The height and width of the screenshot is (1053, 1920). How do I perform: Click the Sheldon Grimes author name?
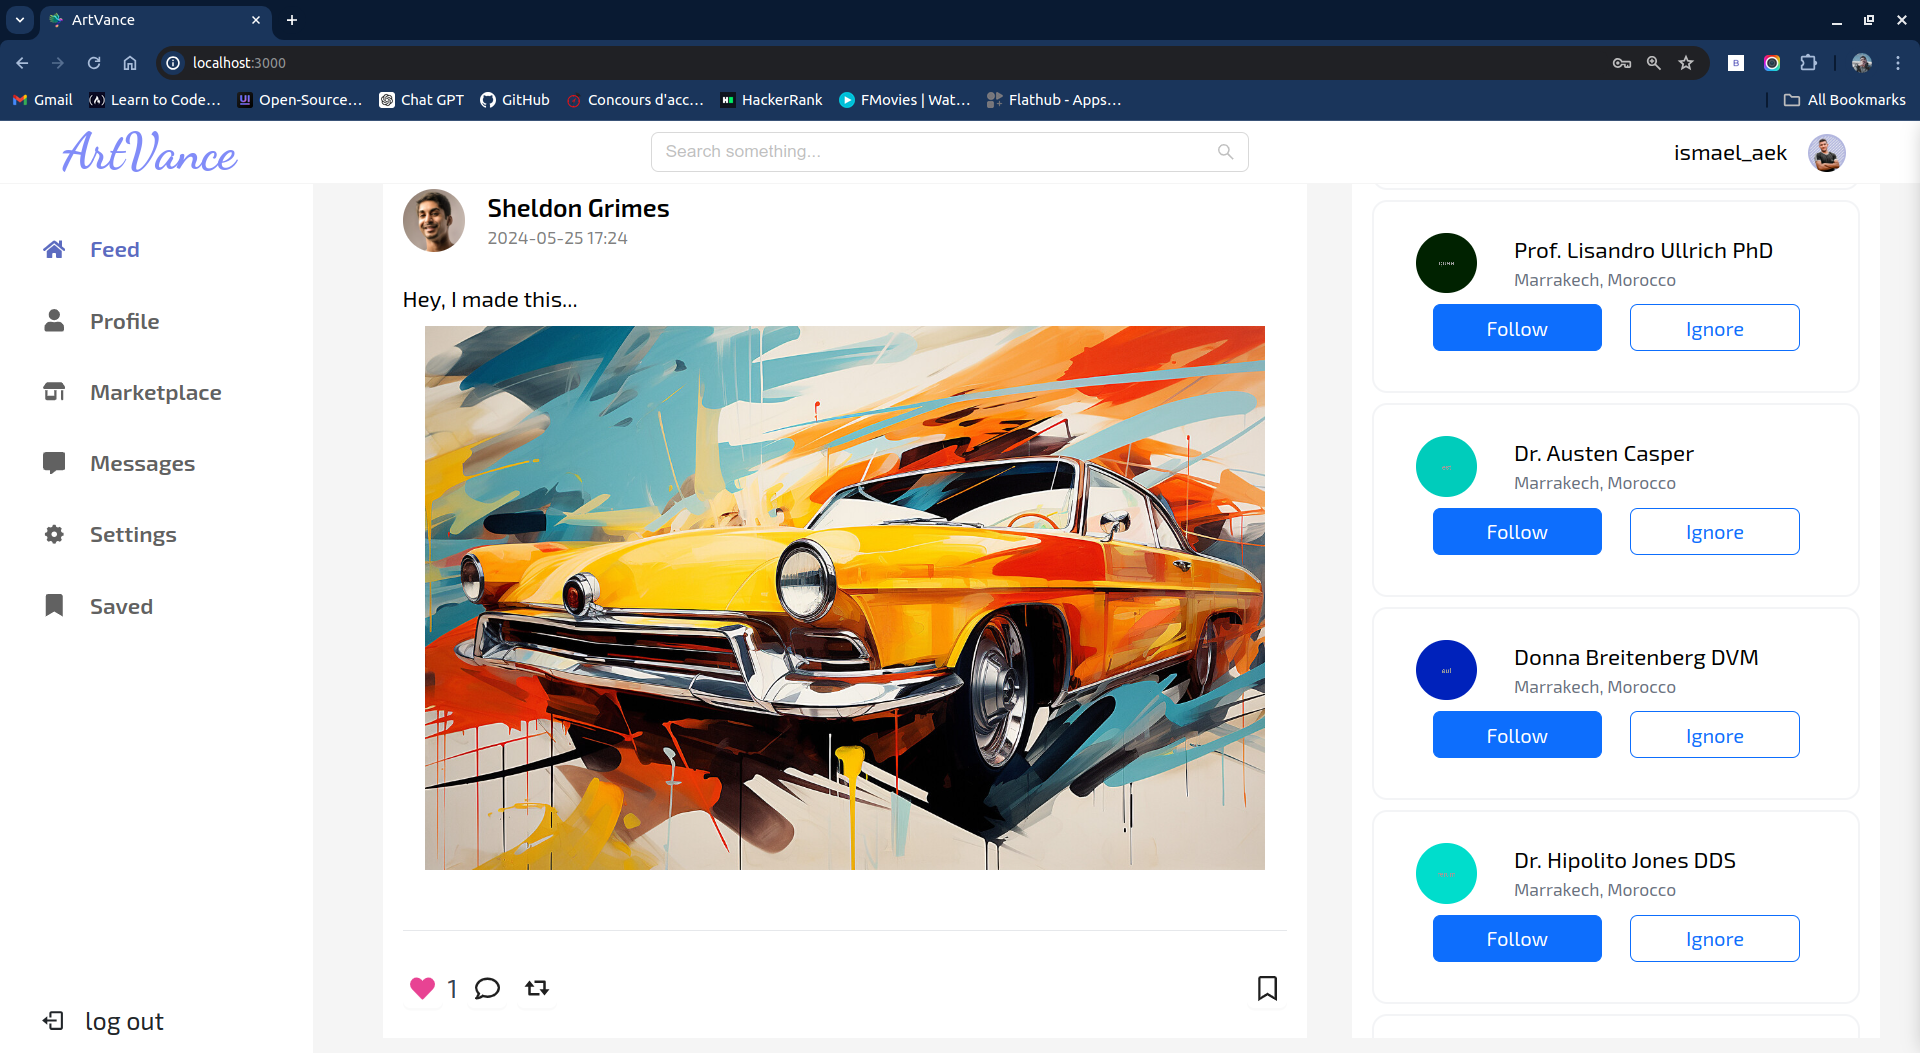pyautogui.click(x=578, y=208)
